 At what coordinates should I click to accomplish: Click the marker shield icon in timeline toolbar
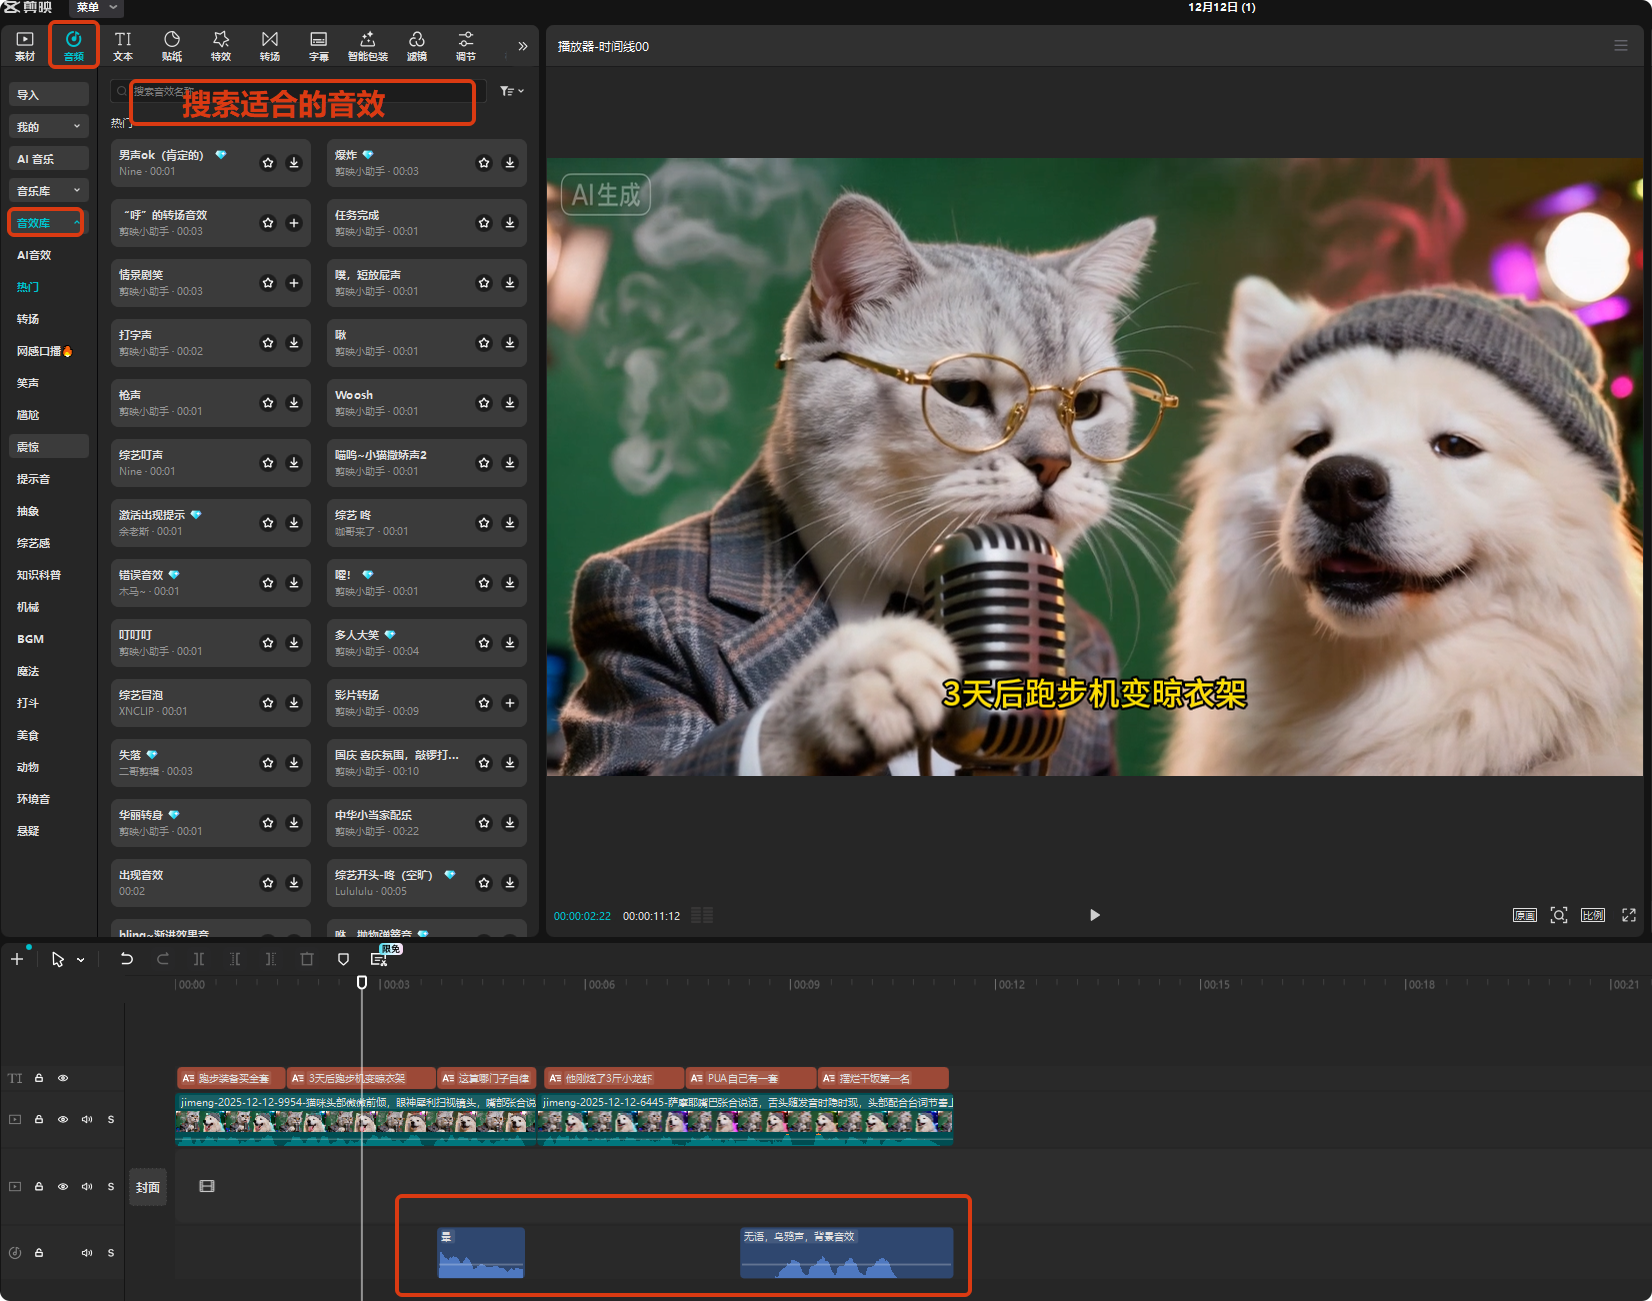coord(343,959)
